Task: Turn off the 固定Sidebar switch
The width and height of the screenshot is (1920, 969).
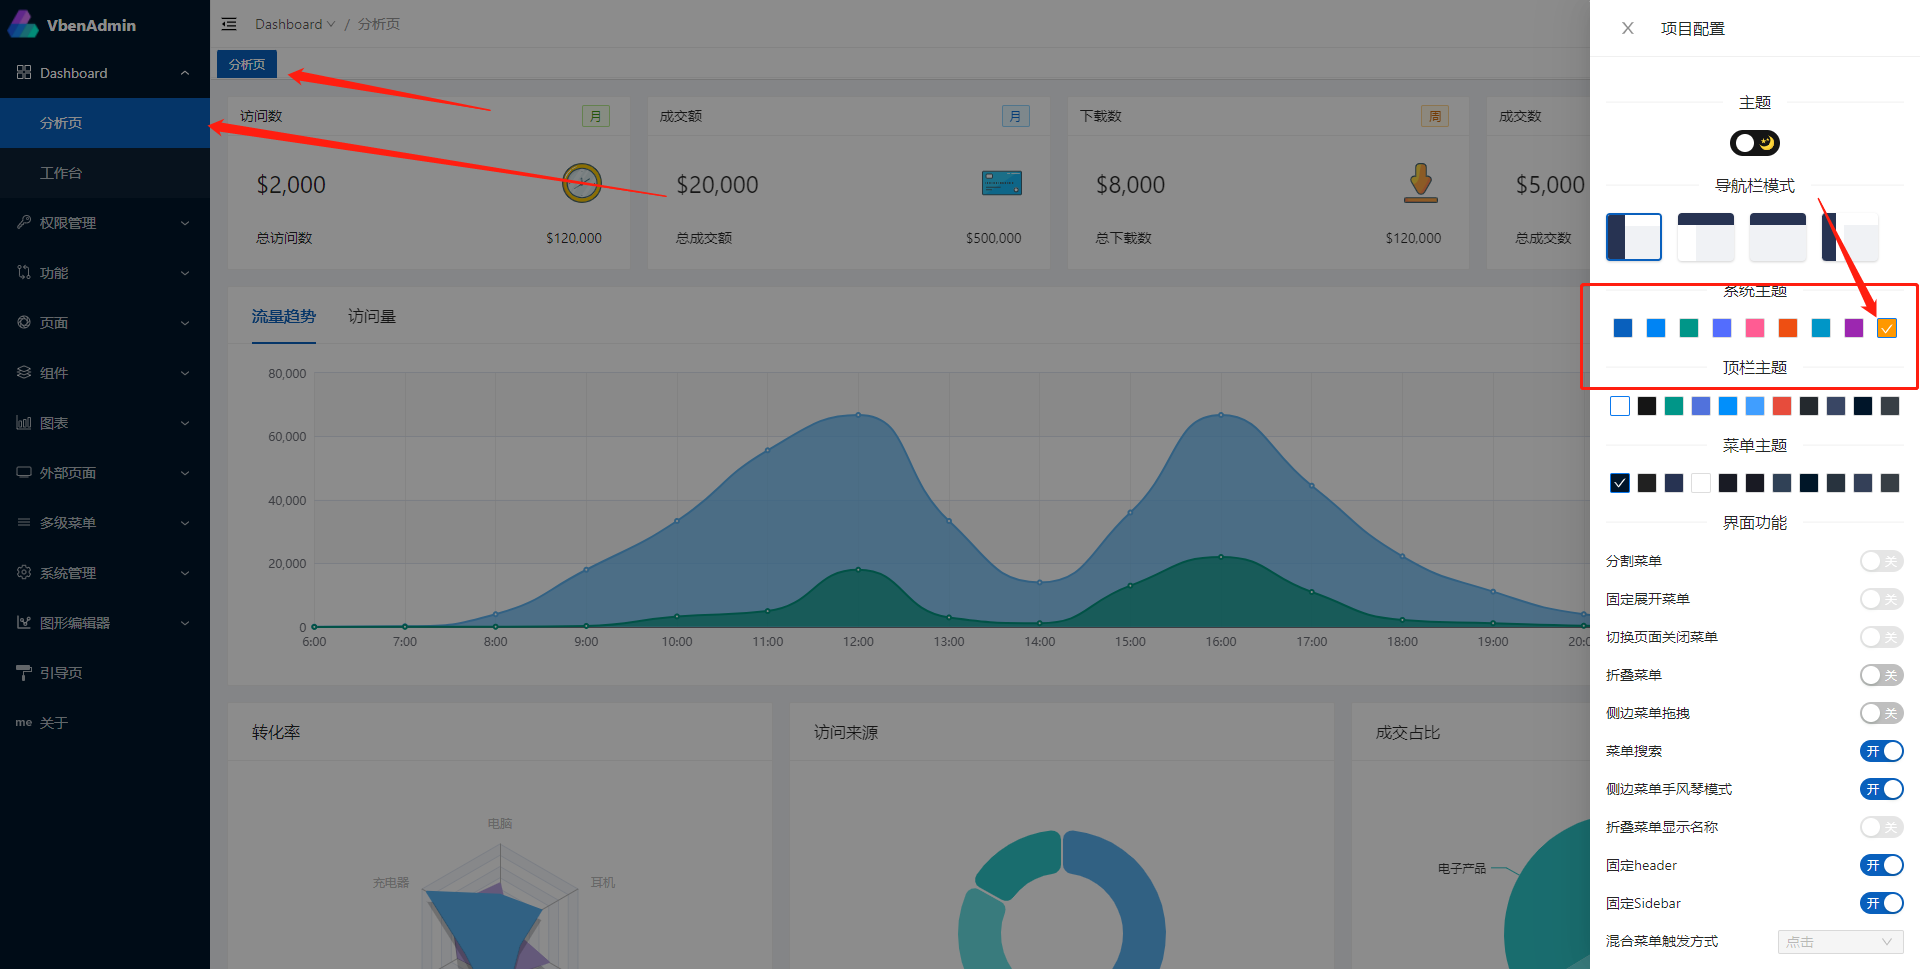Action: [1881, 903]
